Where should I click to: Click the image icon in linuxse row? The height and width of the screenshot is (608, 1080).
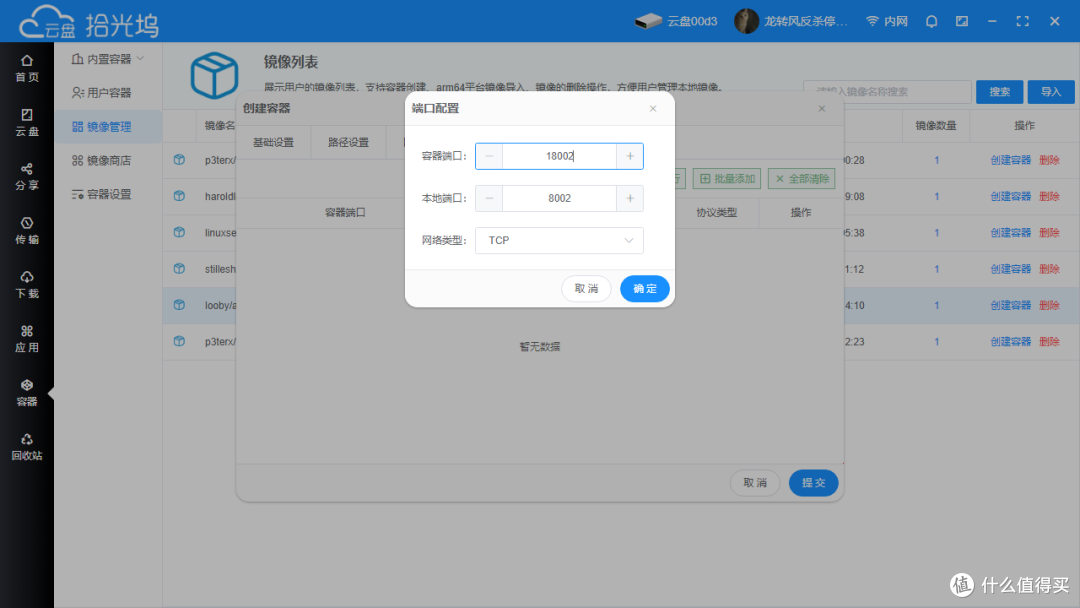(x=179, y=232)
